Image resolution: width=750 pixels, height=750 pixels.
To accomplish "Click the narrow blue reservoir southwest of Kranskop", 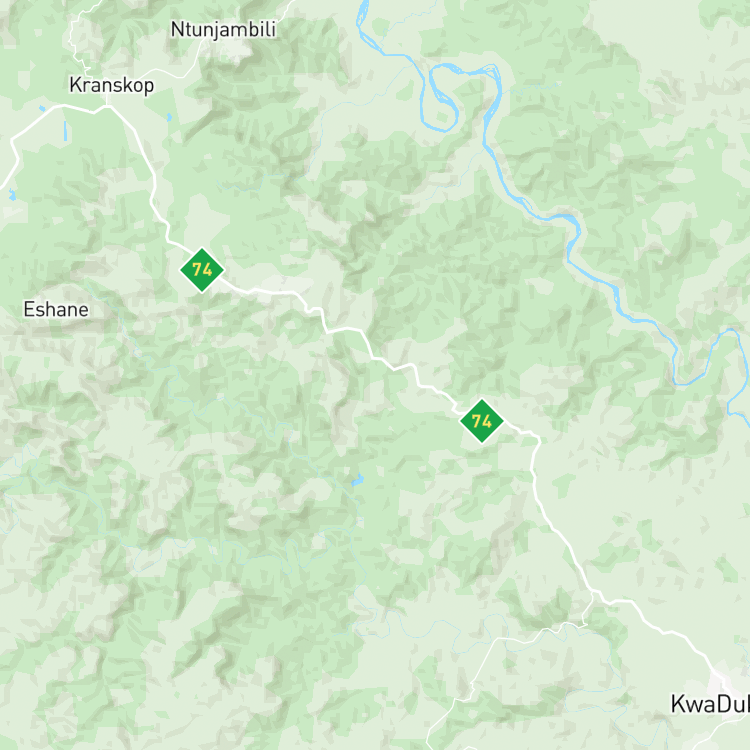I will pyautogui.click(x=65, y=131).
